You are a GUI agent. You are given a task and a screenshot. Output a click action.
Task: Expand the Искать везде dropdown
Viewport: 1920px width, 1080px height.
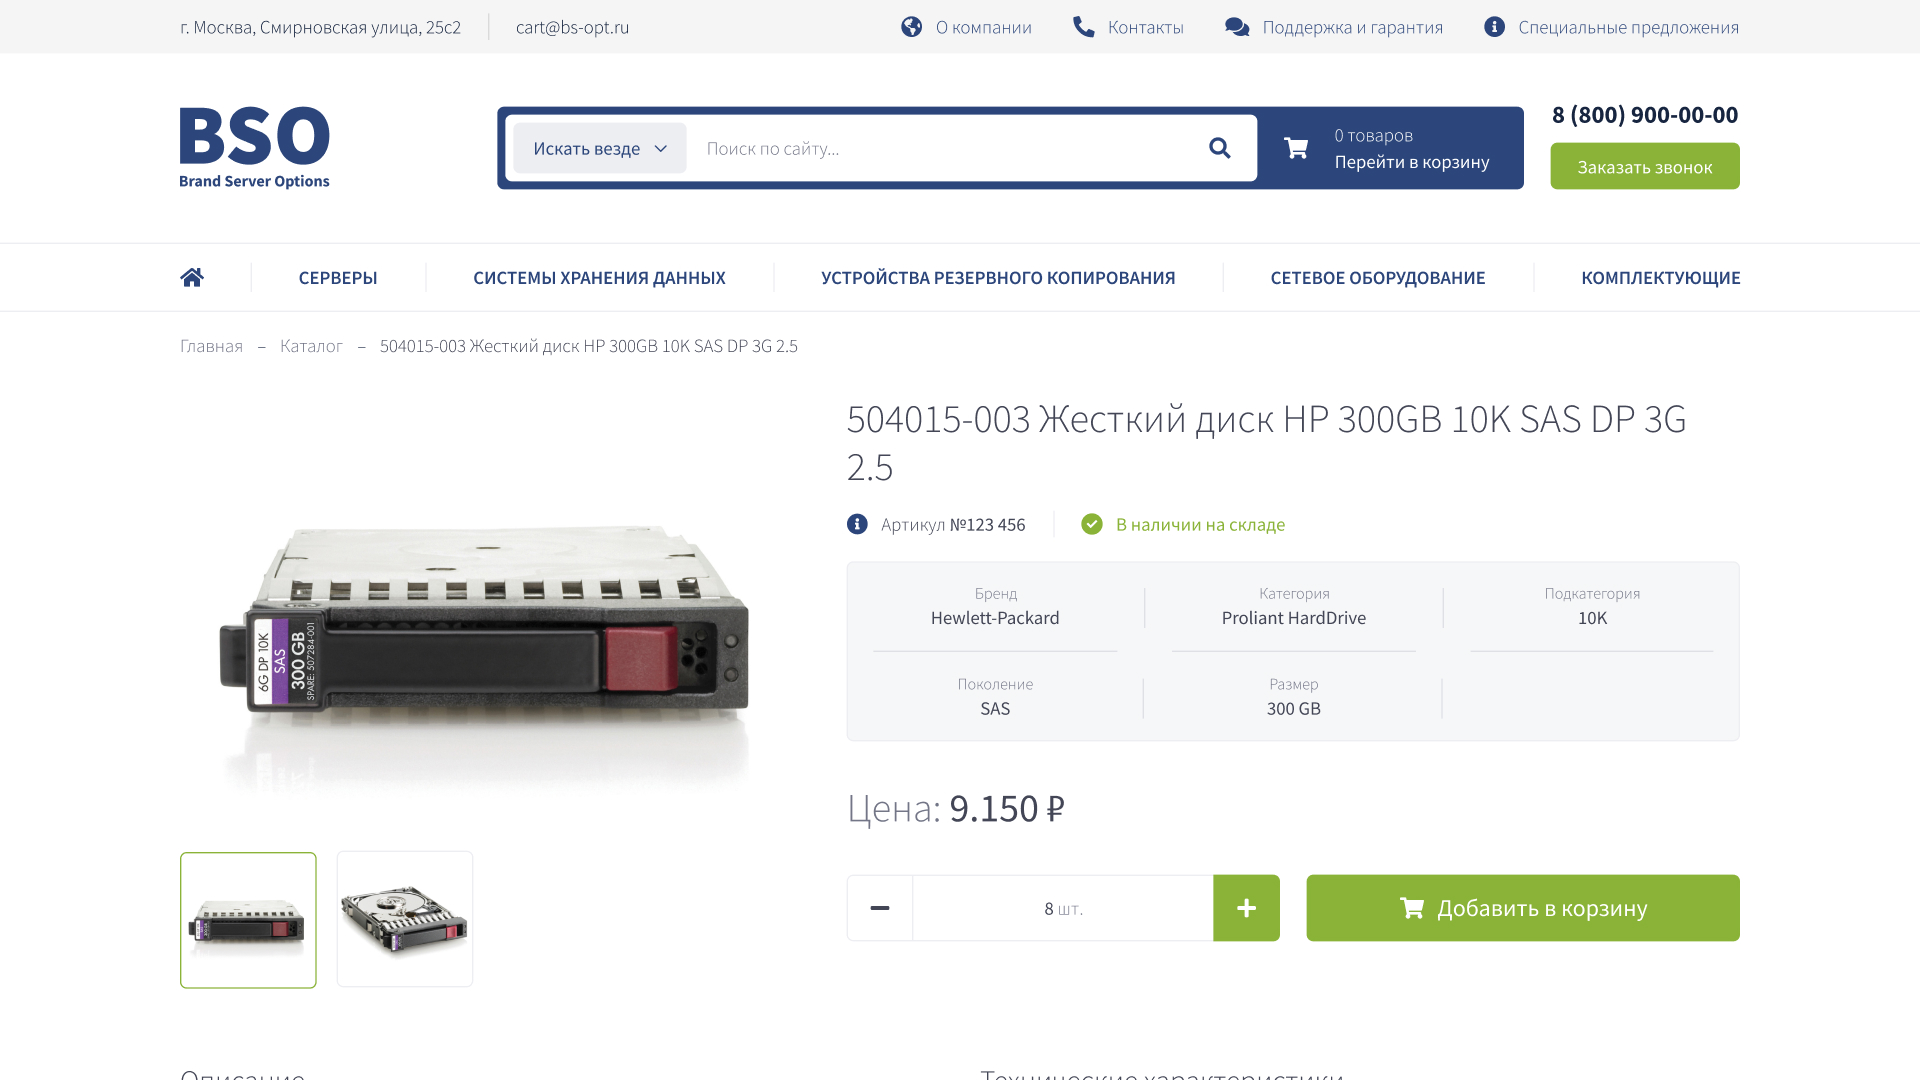[x=600, y=148]
